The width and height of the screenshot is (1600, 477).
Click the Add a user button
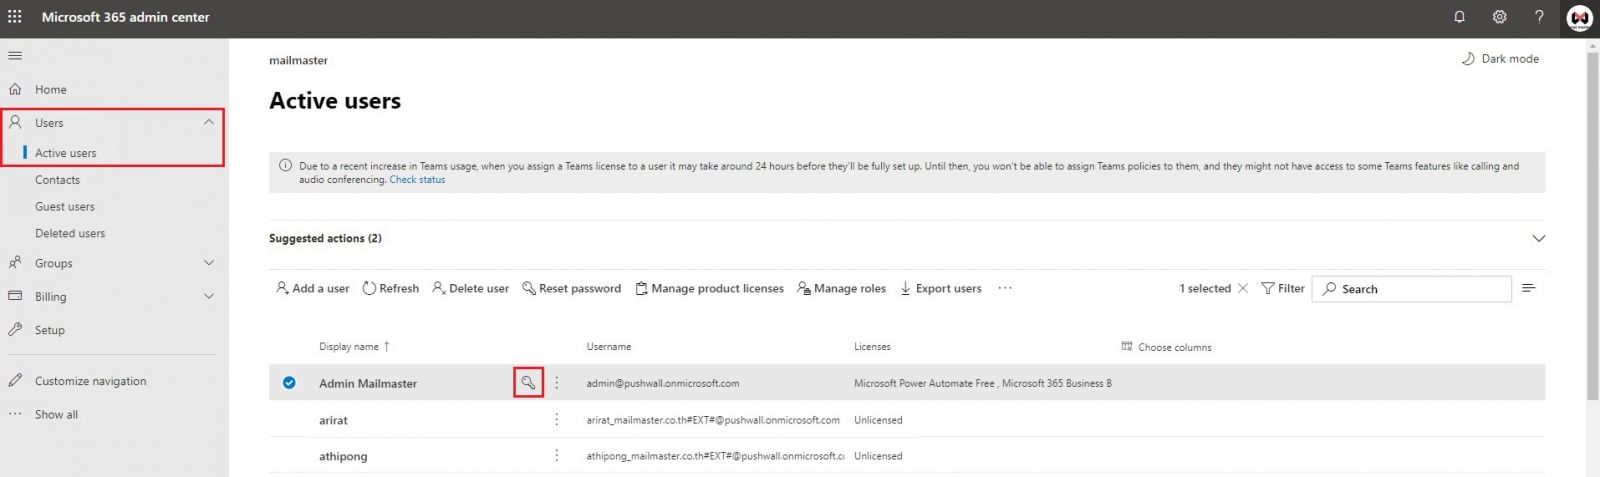click(x=313, y=288)
